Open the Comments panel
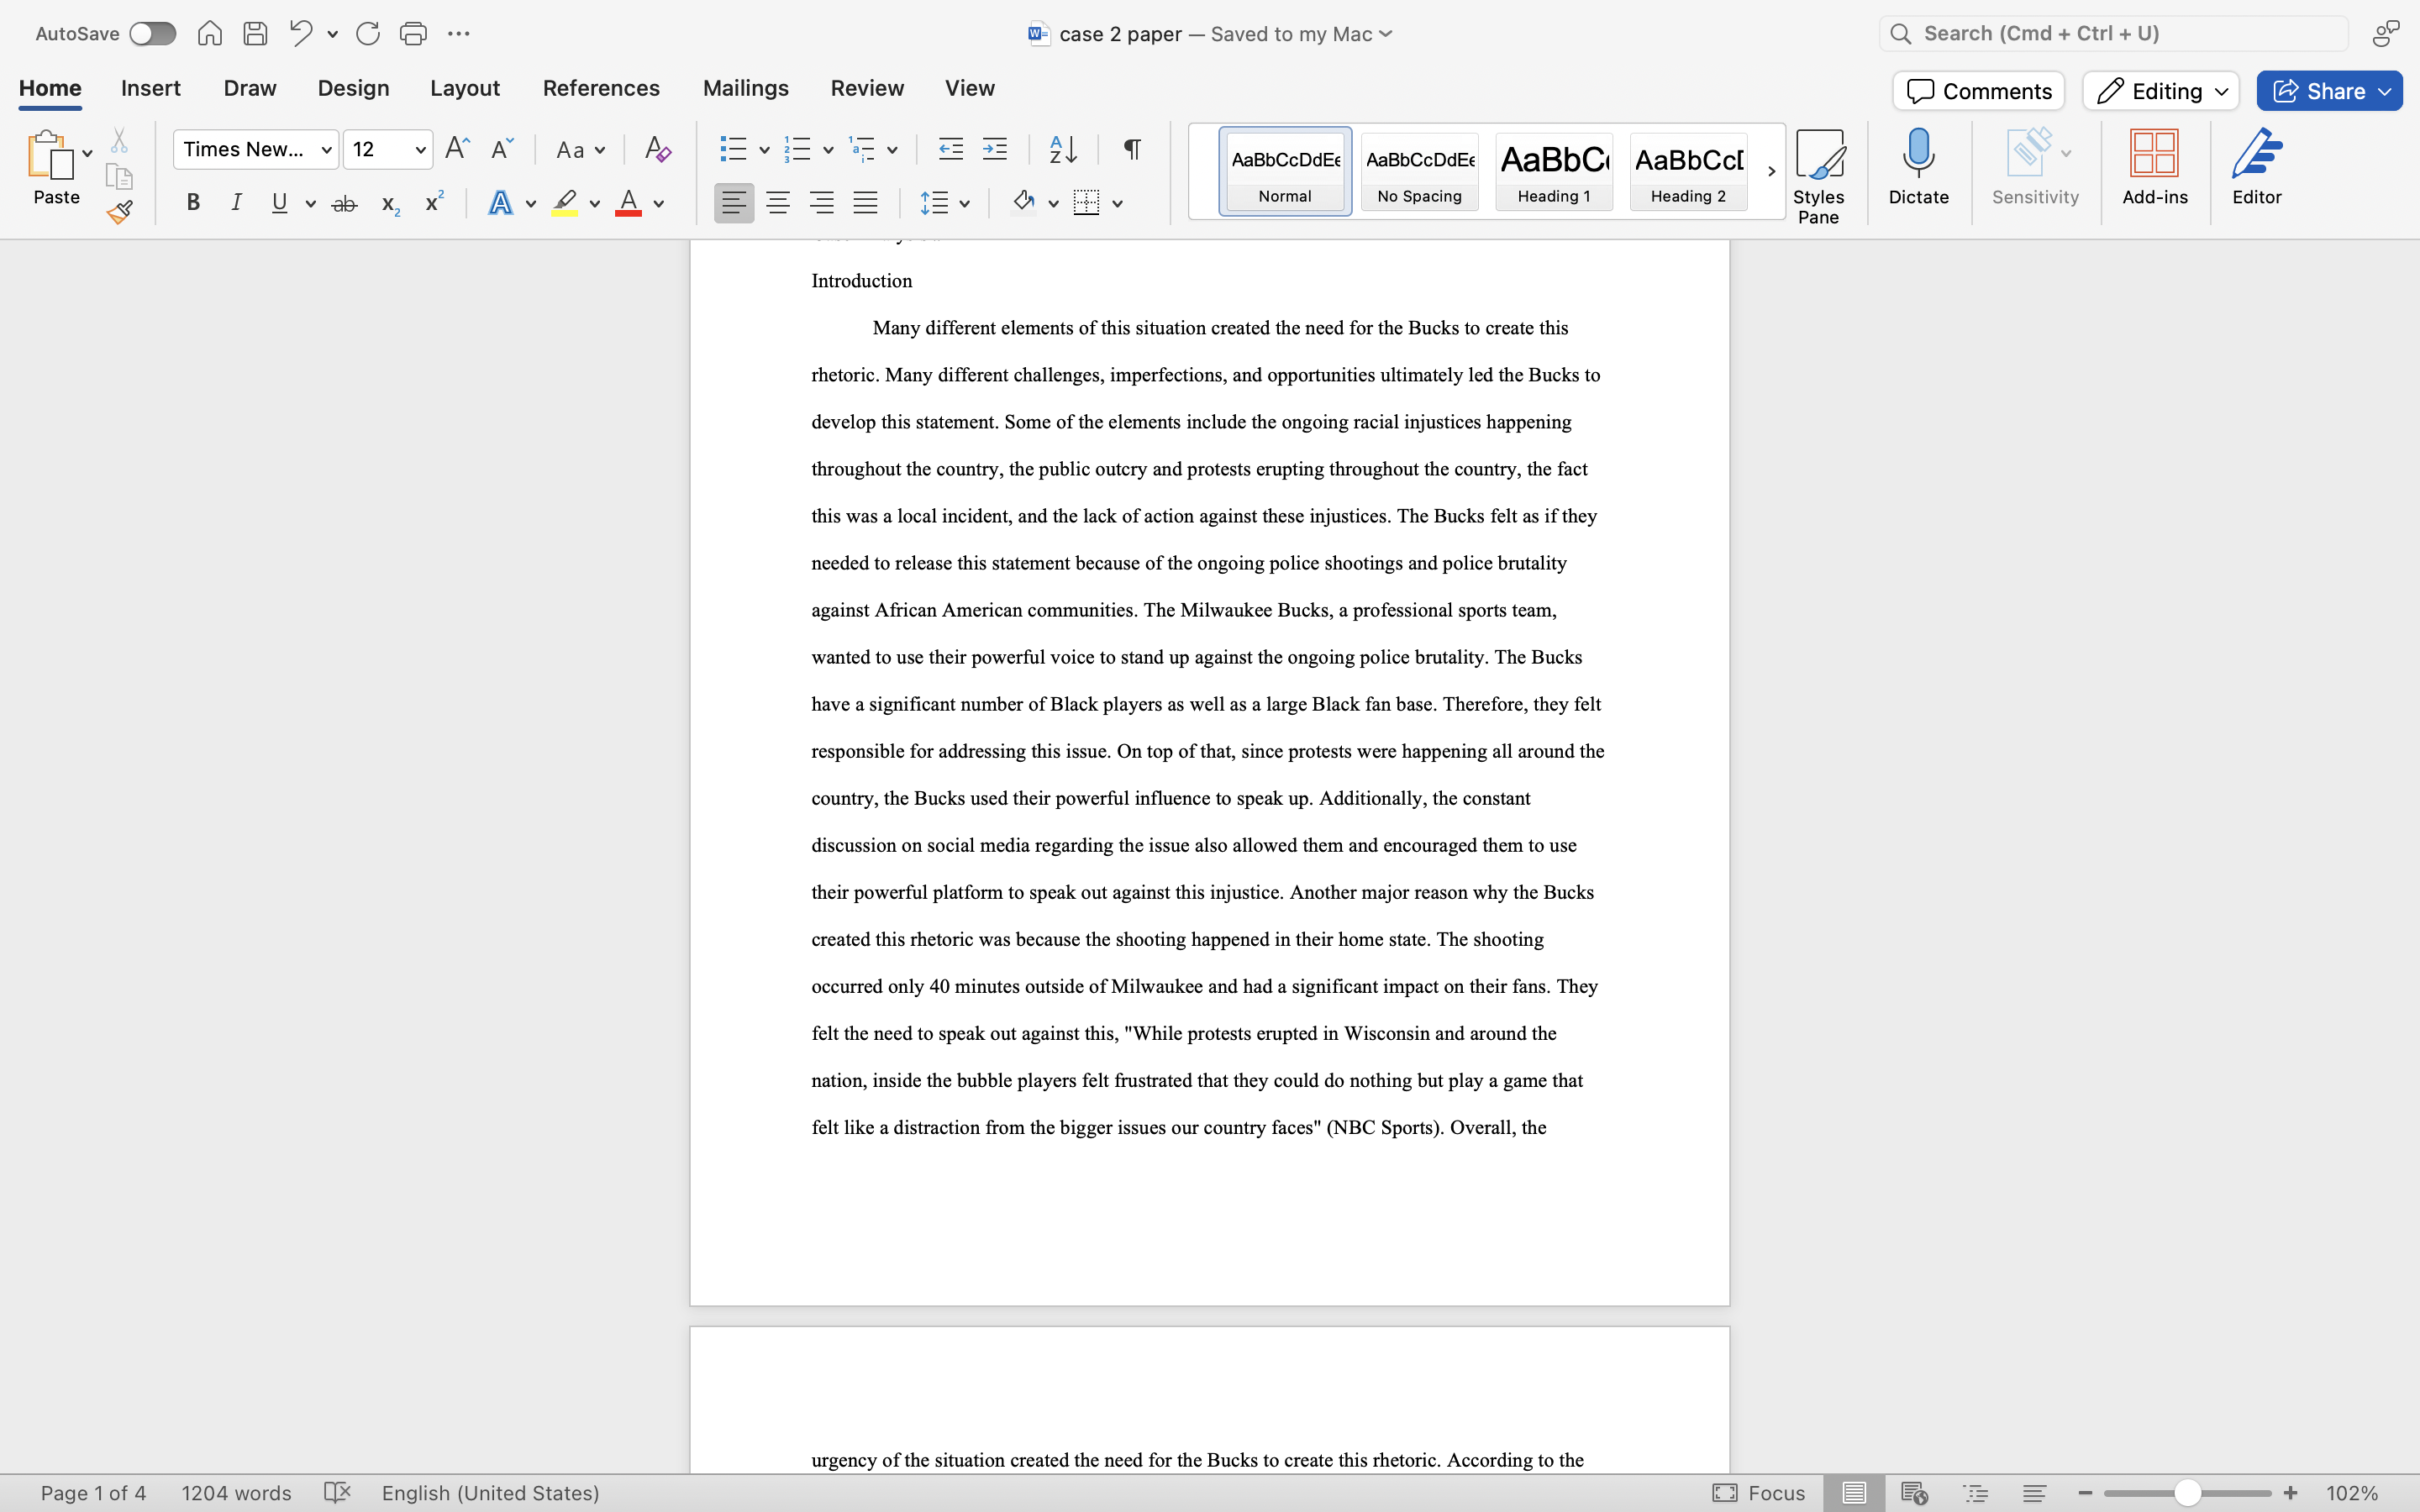The width and height of the screenshot is (2420, 1512). tap(1977, 90)
